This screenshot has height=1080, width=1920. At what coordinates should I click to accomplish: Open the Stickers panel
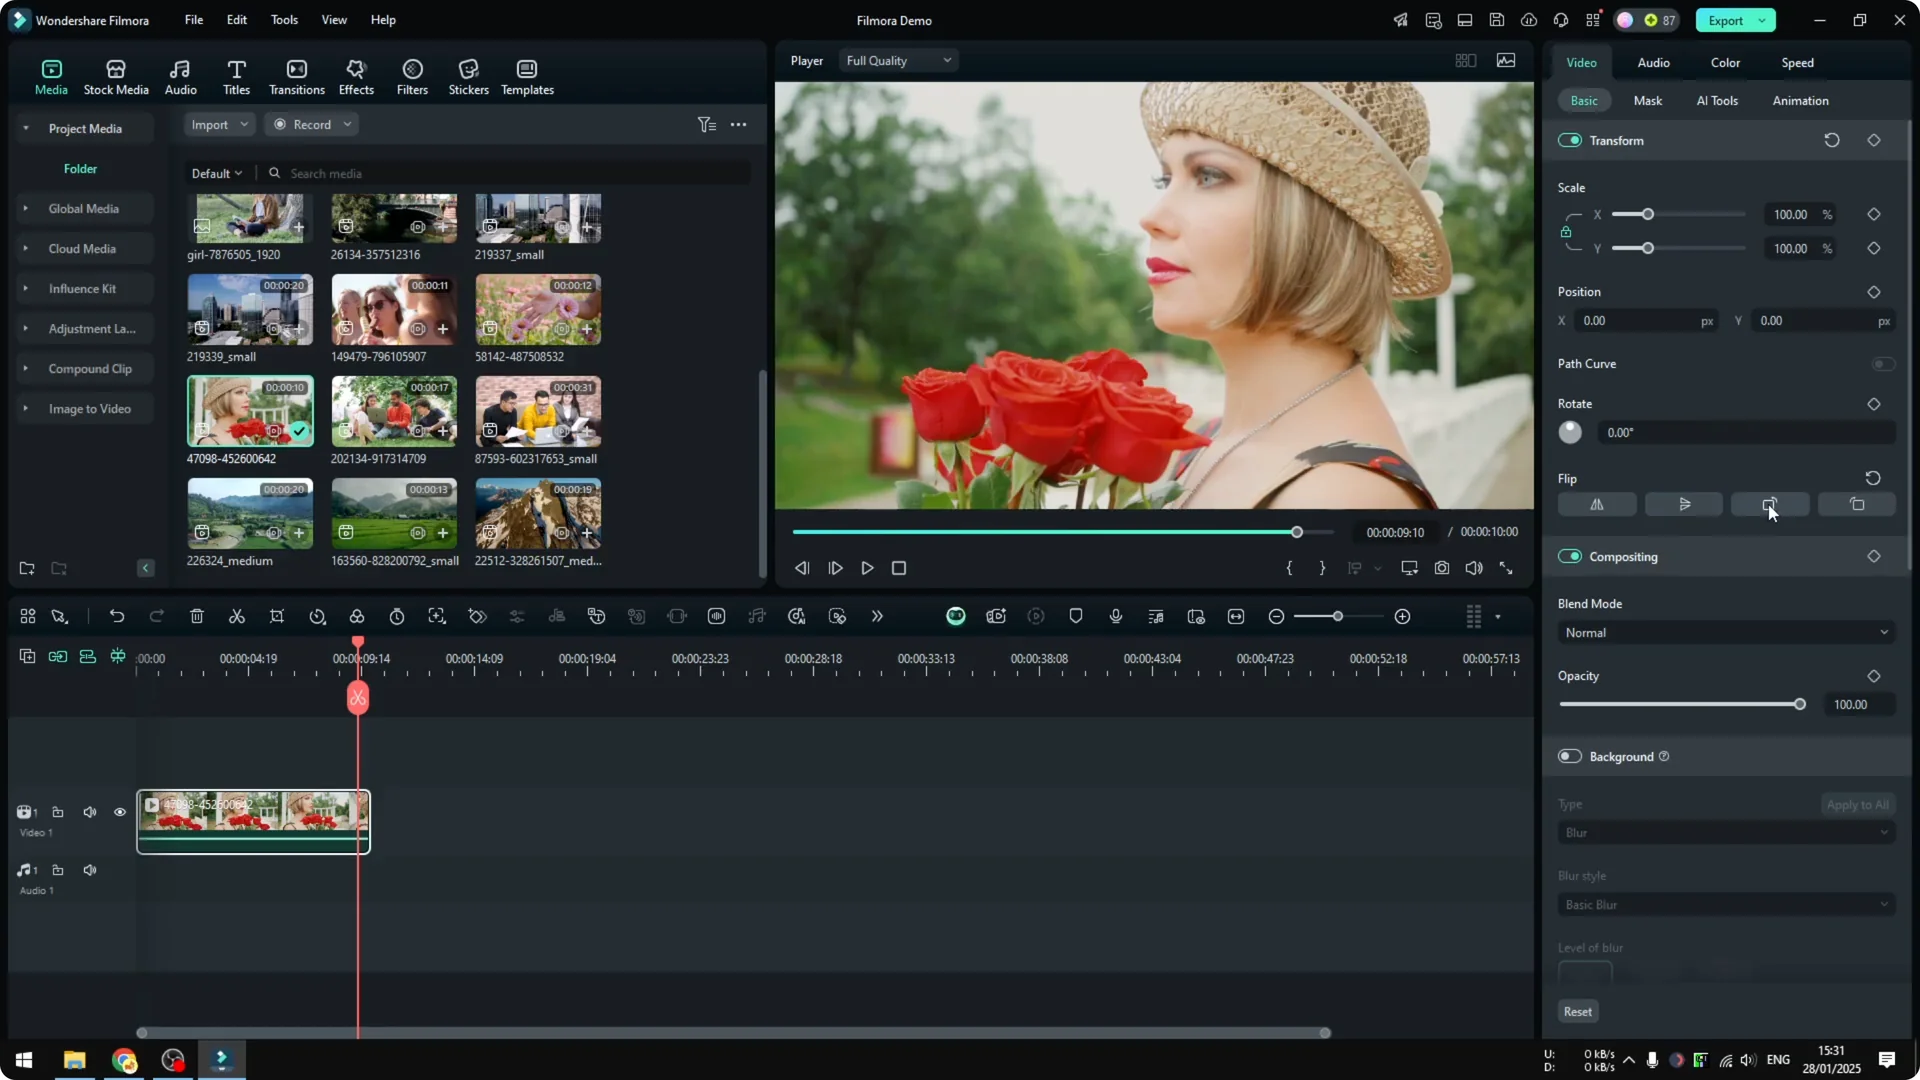point(467,75)
